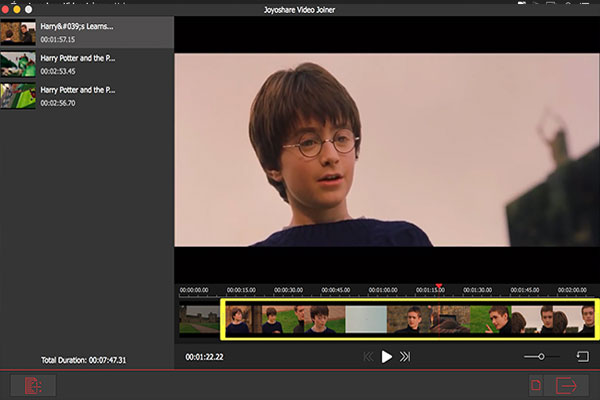Viewport: 600px width, 400px height.
Task: Click the 00:00:30.00 mark on the ruler
Action: [x=289, y=291]
